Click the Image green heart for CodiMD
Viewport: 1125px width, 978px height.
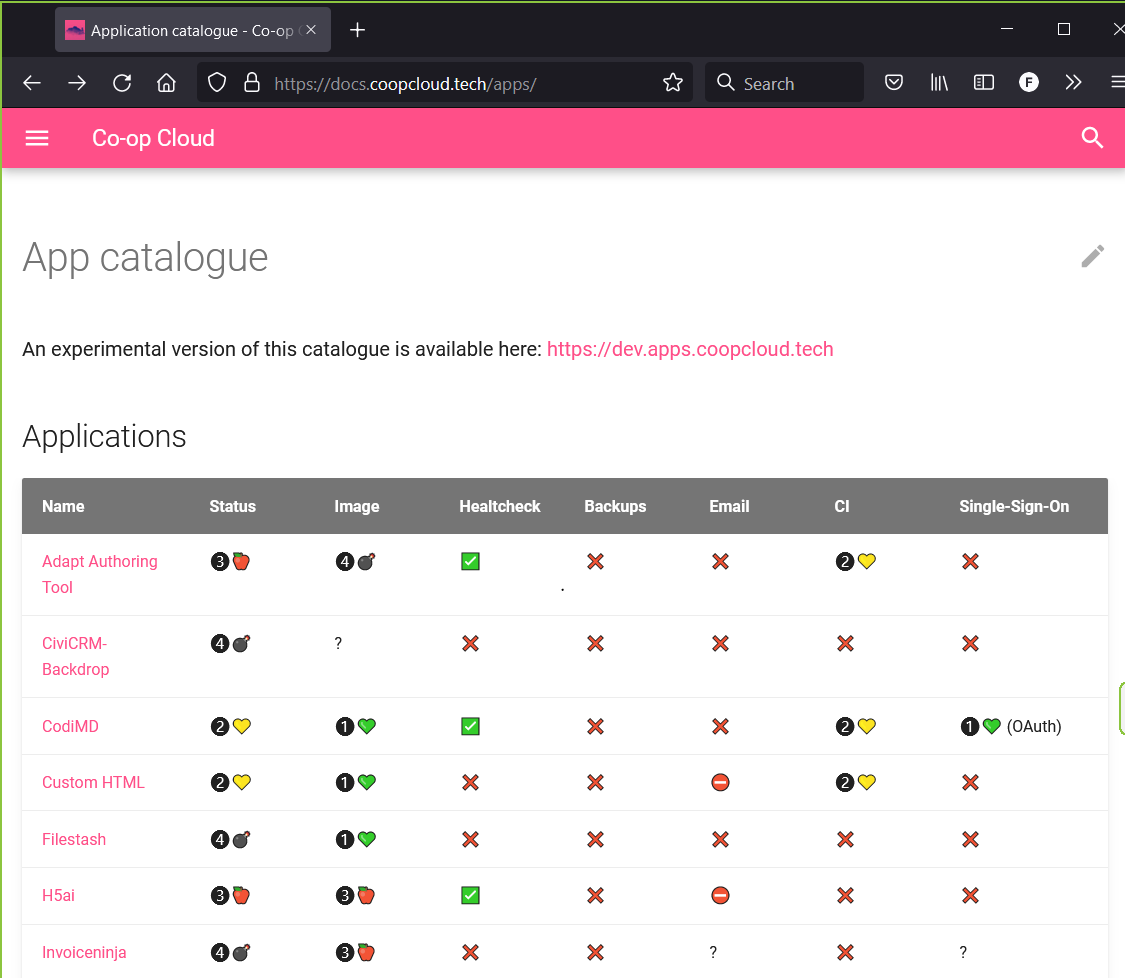(x=367, y=726)
